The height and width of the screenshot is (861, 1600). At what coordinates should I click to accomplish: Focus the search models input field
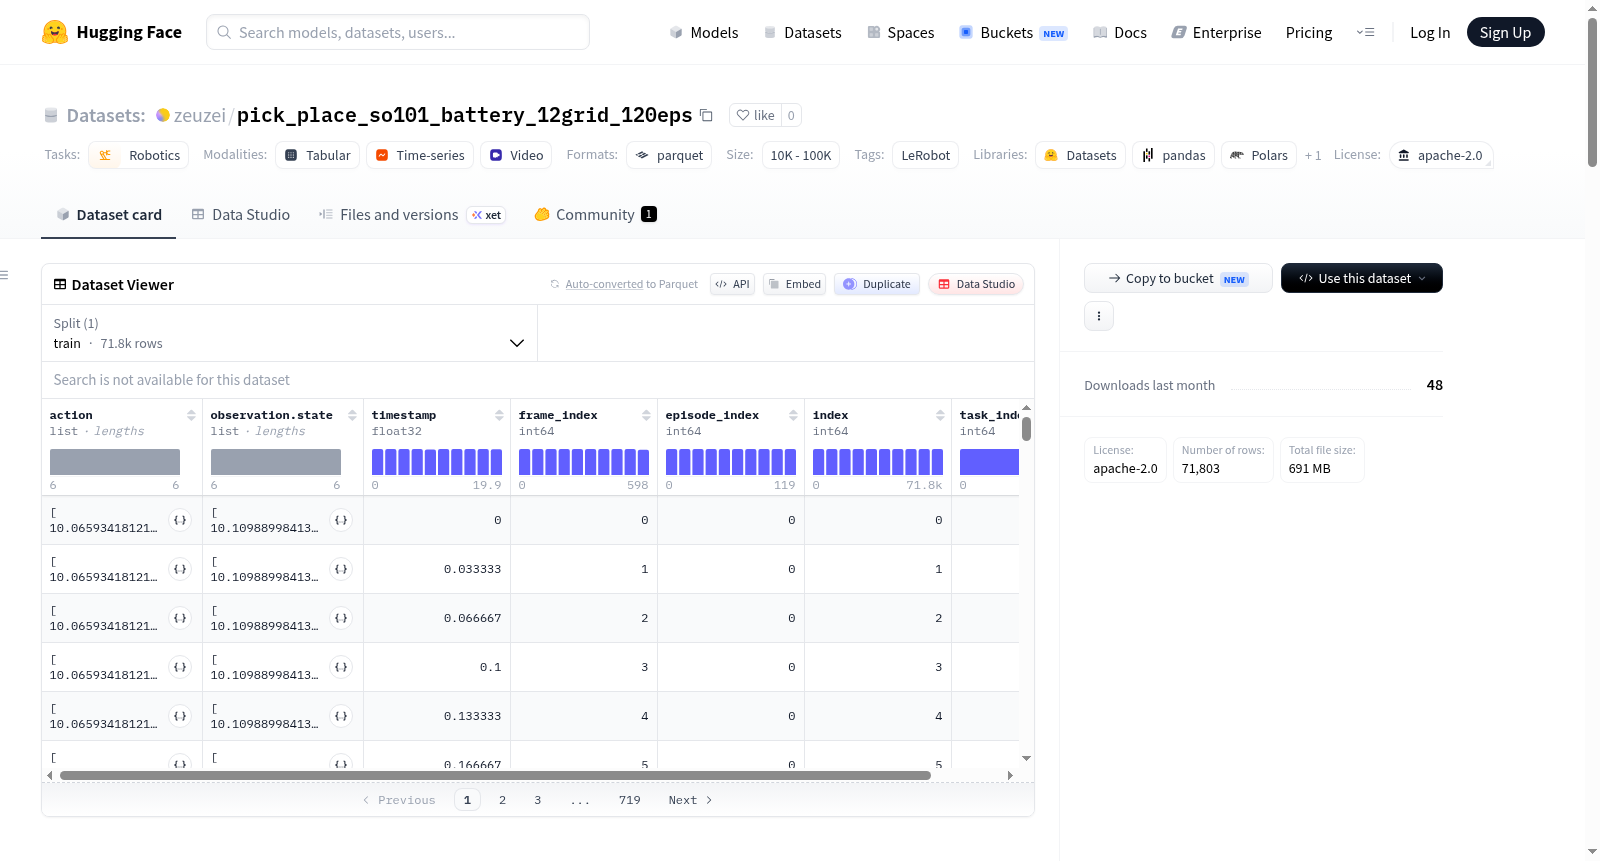pyautogui.click(x=398, y=32)
